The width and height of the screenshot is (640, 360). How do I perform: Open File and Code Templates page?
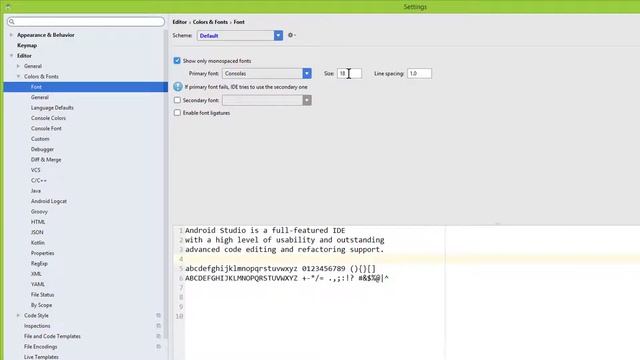(52, 336)
